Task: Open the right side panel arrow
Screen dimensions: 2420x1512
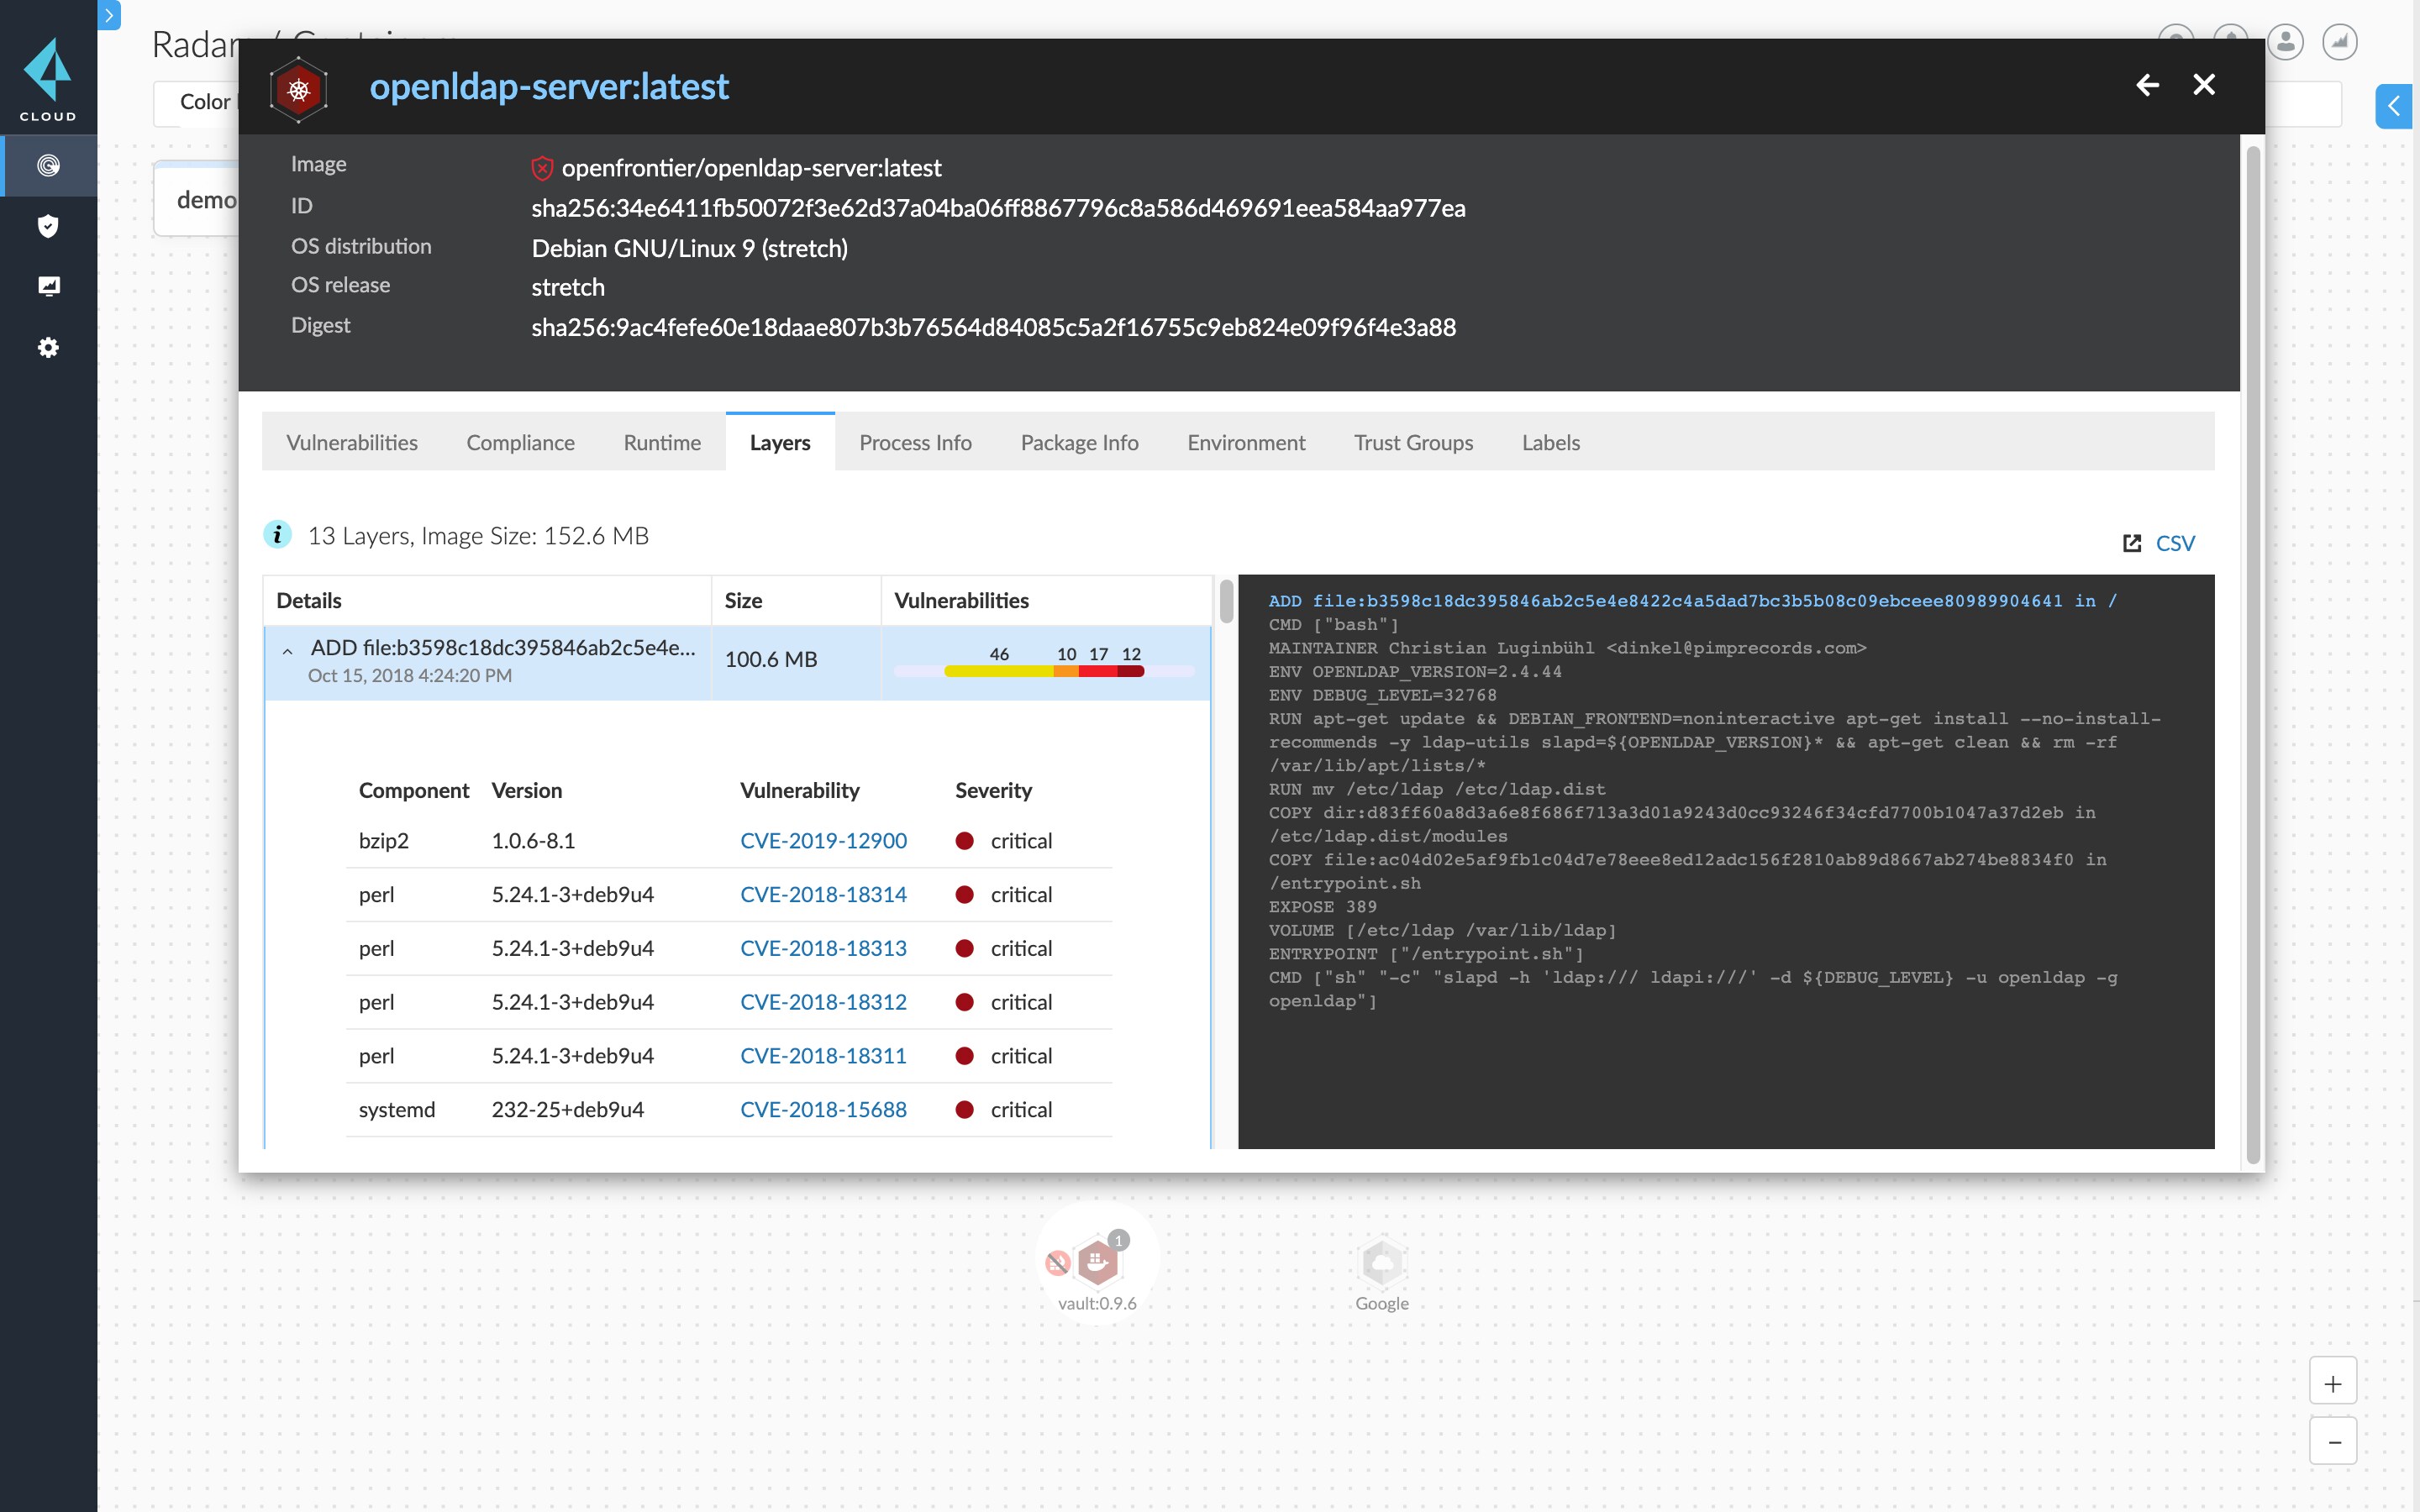Action: pyautogui.click(x=2394, y=106)
